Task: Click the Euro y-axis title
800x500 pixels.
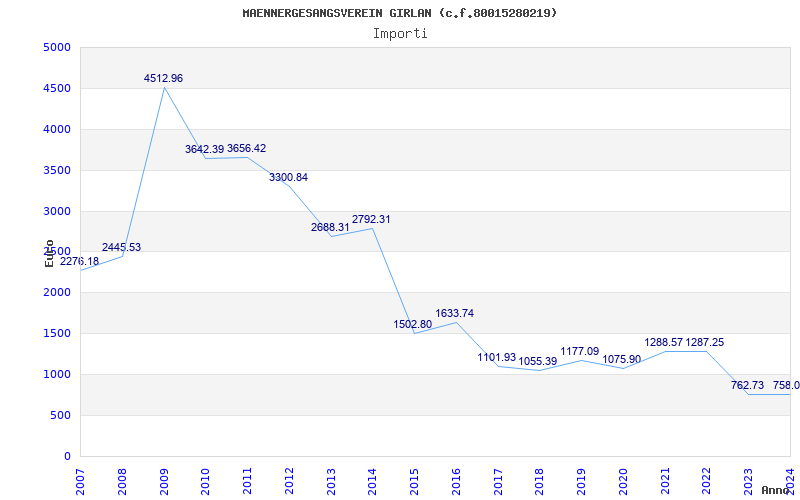Action: tap(49, 253)
